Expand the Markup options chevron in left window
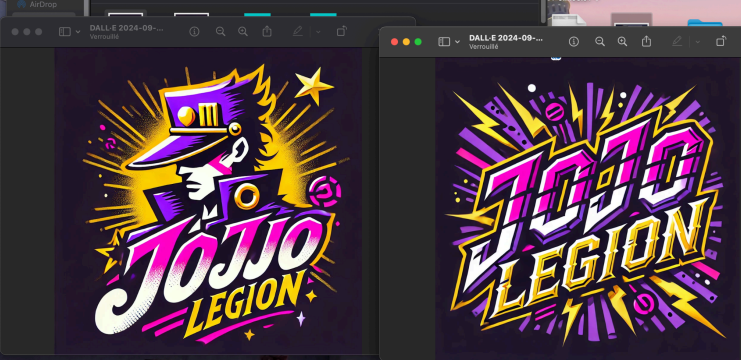741x360 pixels. coord(318,32)
